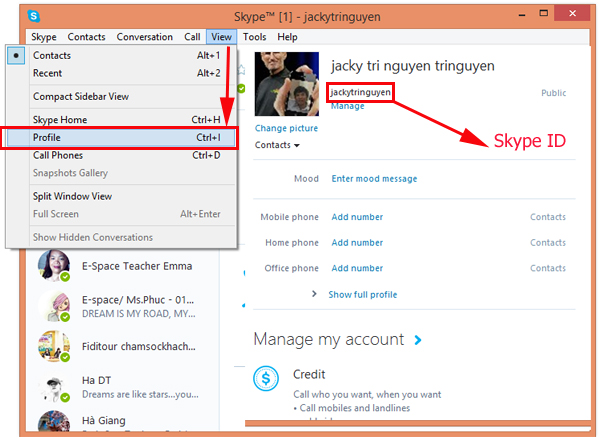Choose Profile from the View menu
Viewport: 600px width, 437px height.
(61, 137)
